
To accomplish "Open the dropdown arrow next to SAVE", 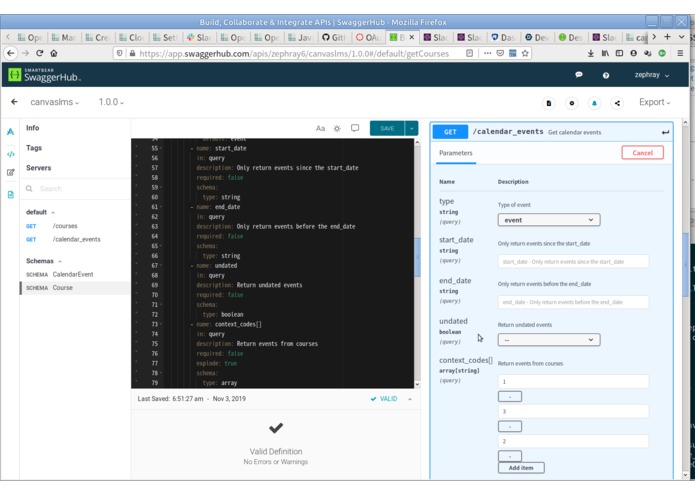I will (x=412, y=128).
